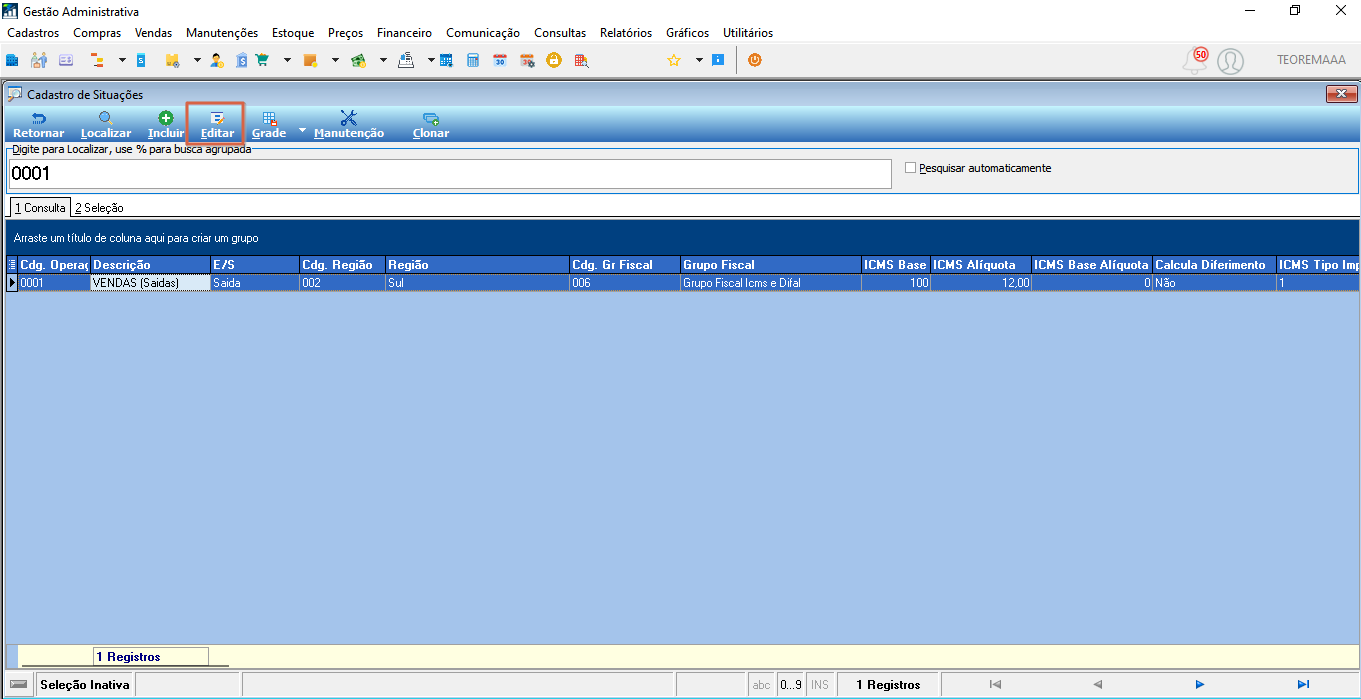The image size is (1361, 699).
Task: Click the dollar price tag icon
Action: coord(241,60)
